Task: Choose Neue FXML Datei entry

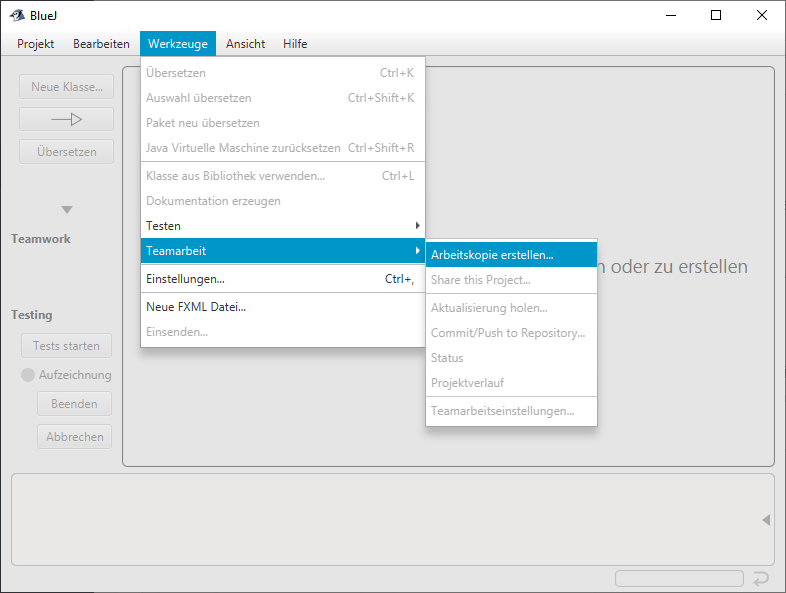Action: pyautogui.click(x=283, y=307)
